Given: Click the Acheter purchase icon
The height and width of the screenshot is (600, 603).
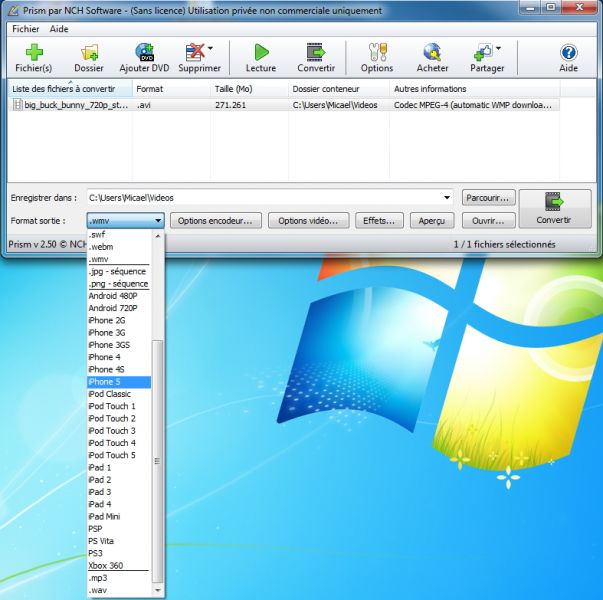Looking at the screenshot, I should point(432,52).
